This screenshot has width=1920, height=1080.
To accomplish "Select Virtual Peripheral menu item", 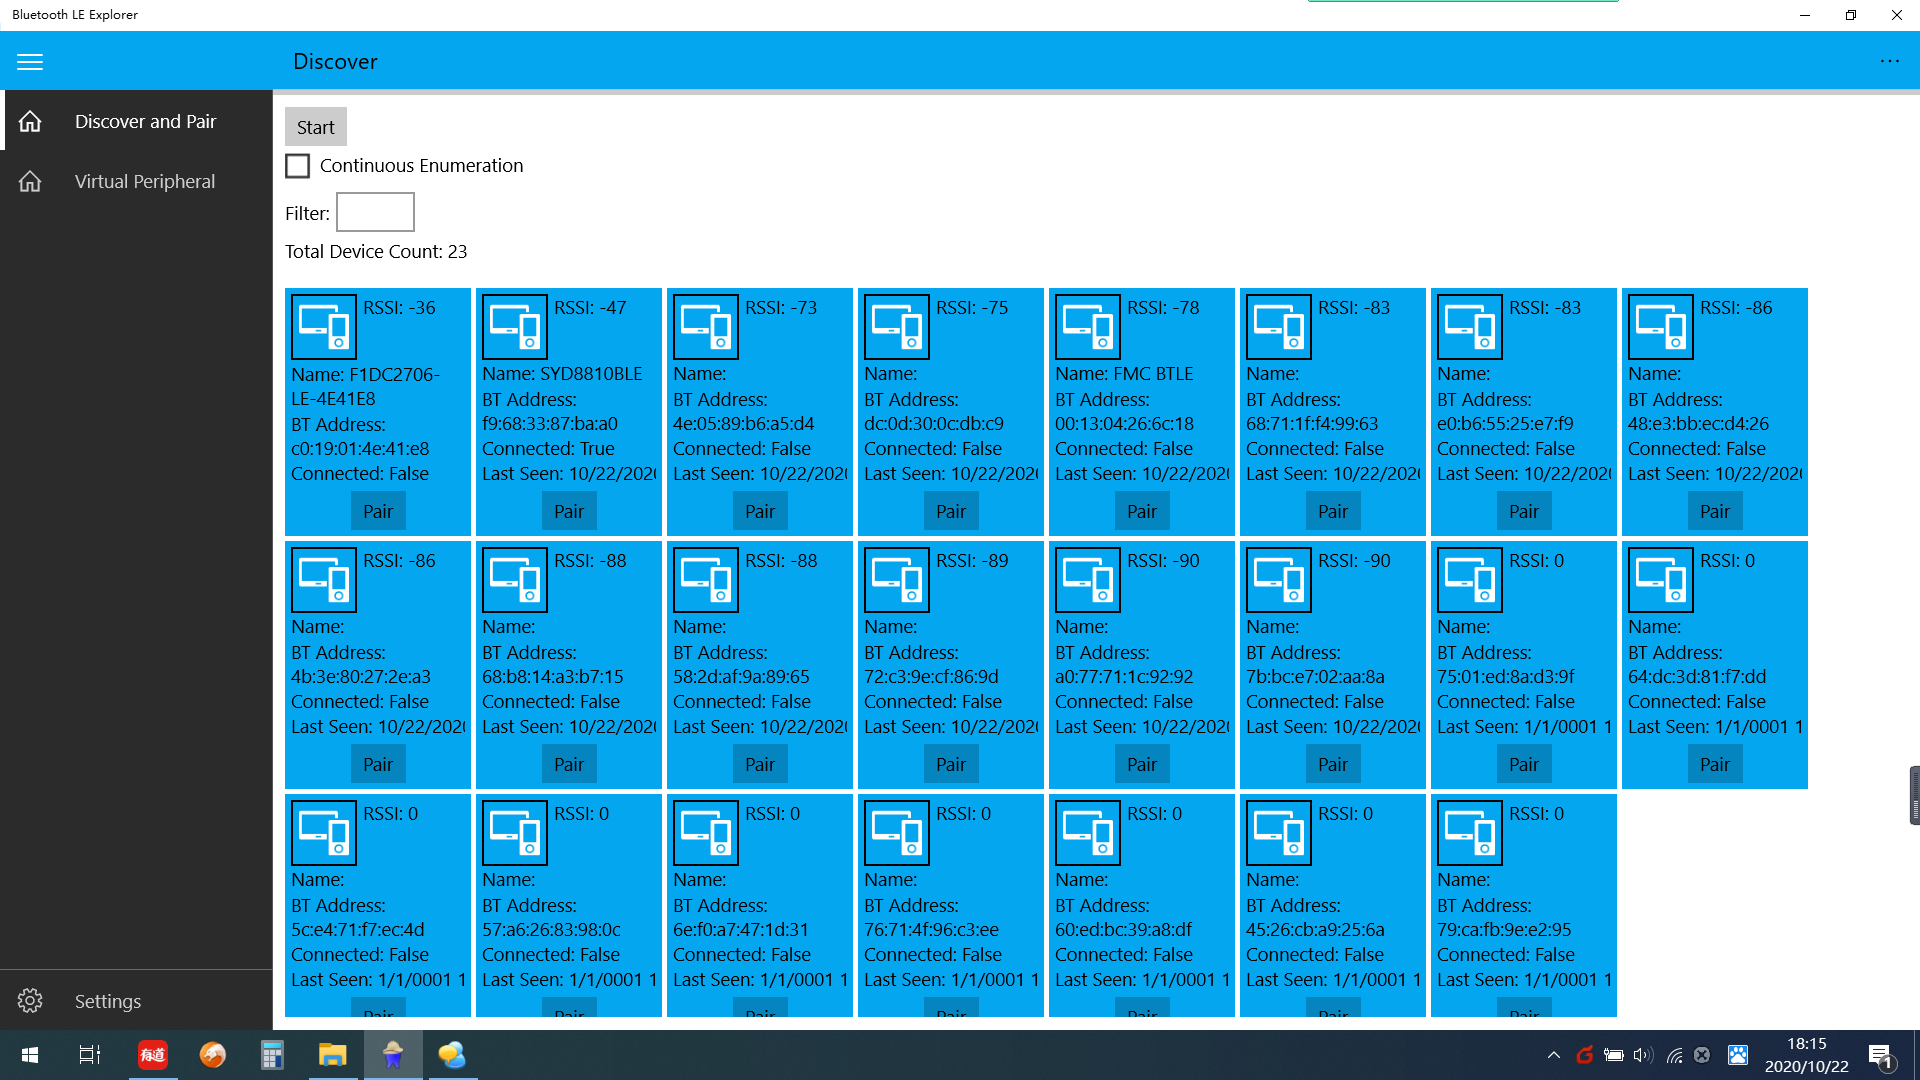I will [145, 181].
